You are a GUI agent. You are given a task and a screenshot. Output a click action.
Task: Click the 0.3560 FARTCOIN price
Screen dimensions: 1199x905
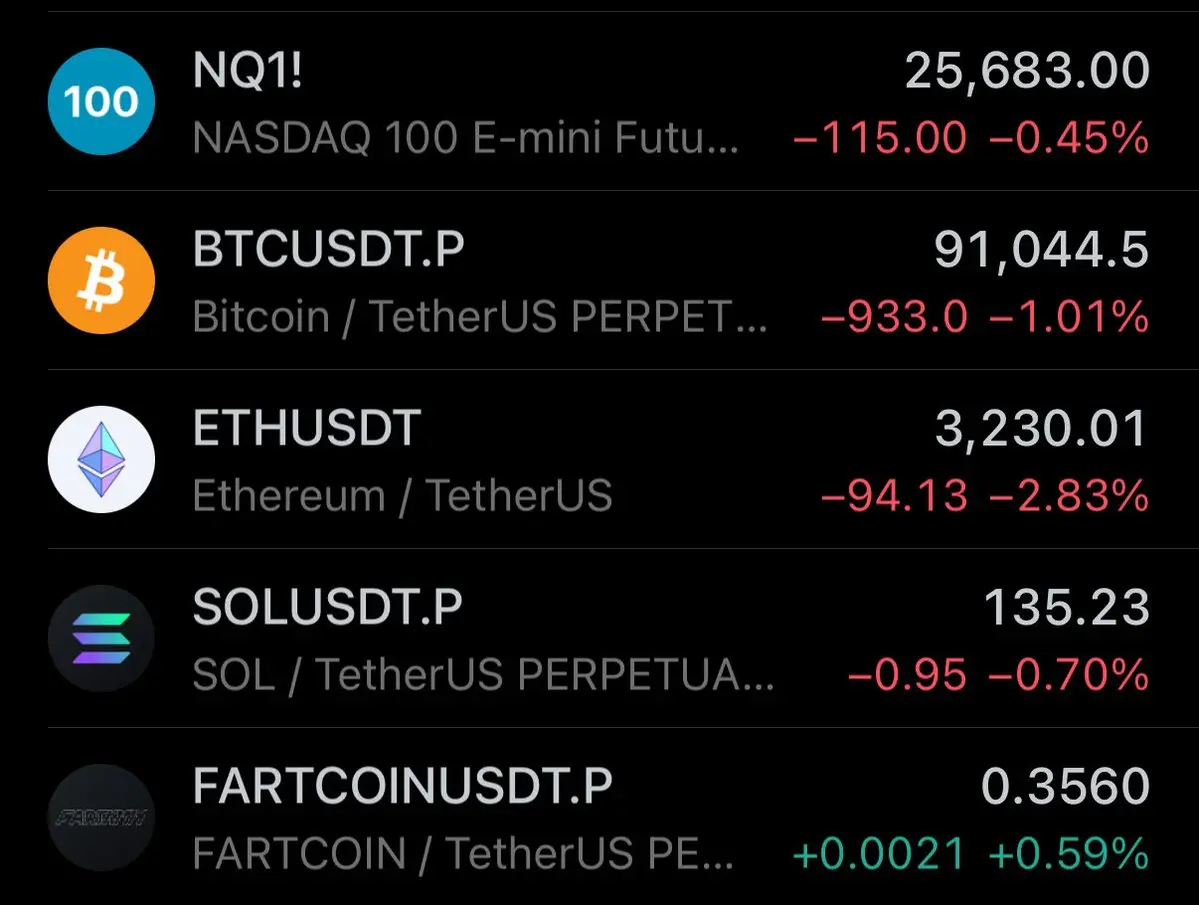click(1065, 787)
